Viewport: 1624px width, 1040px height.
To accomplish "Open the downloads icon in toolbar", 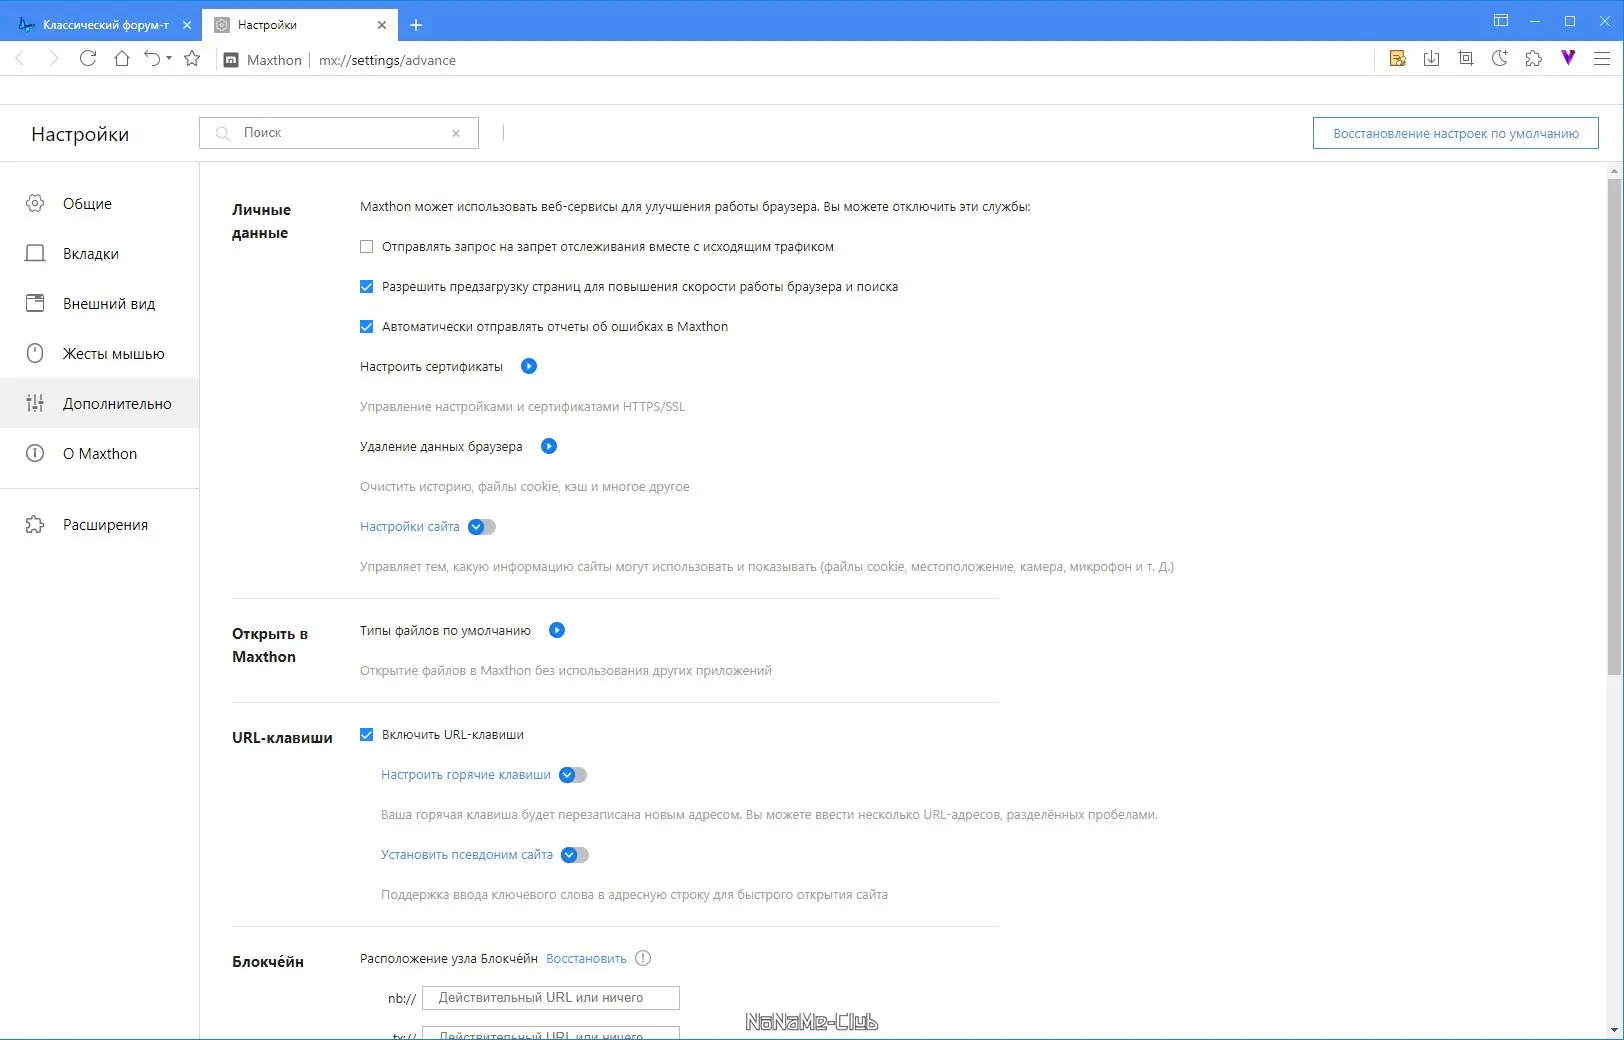I will pos(1432,59).
